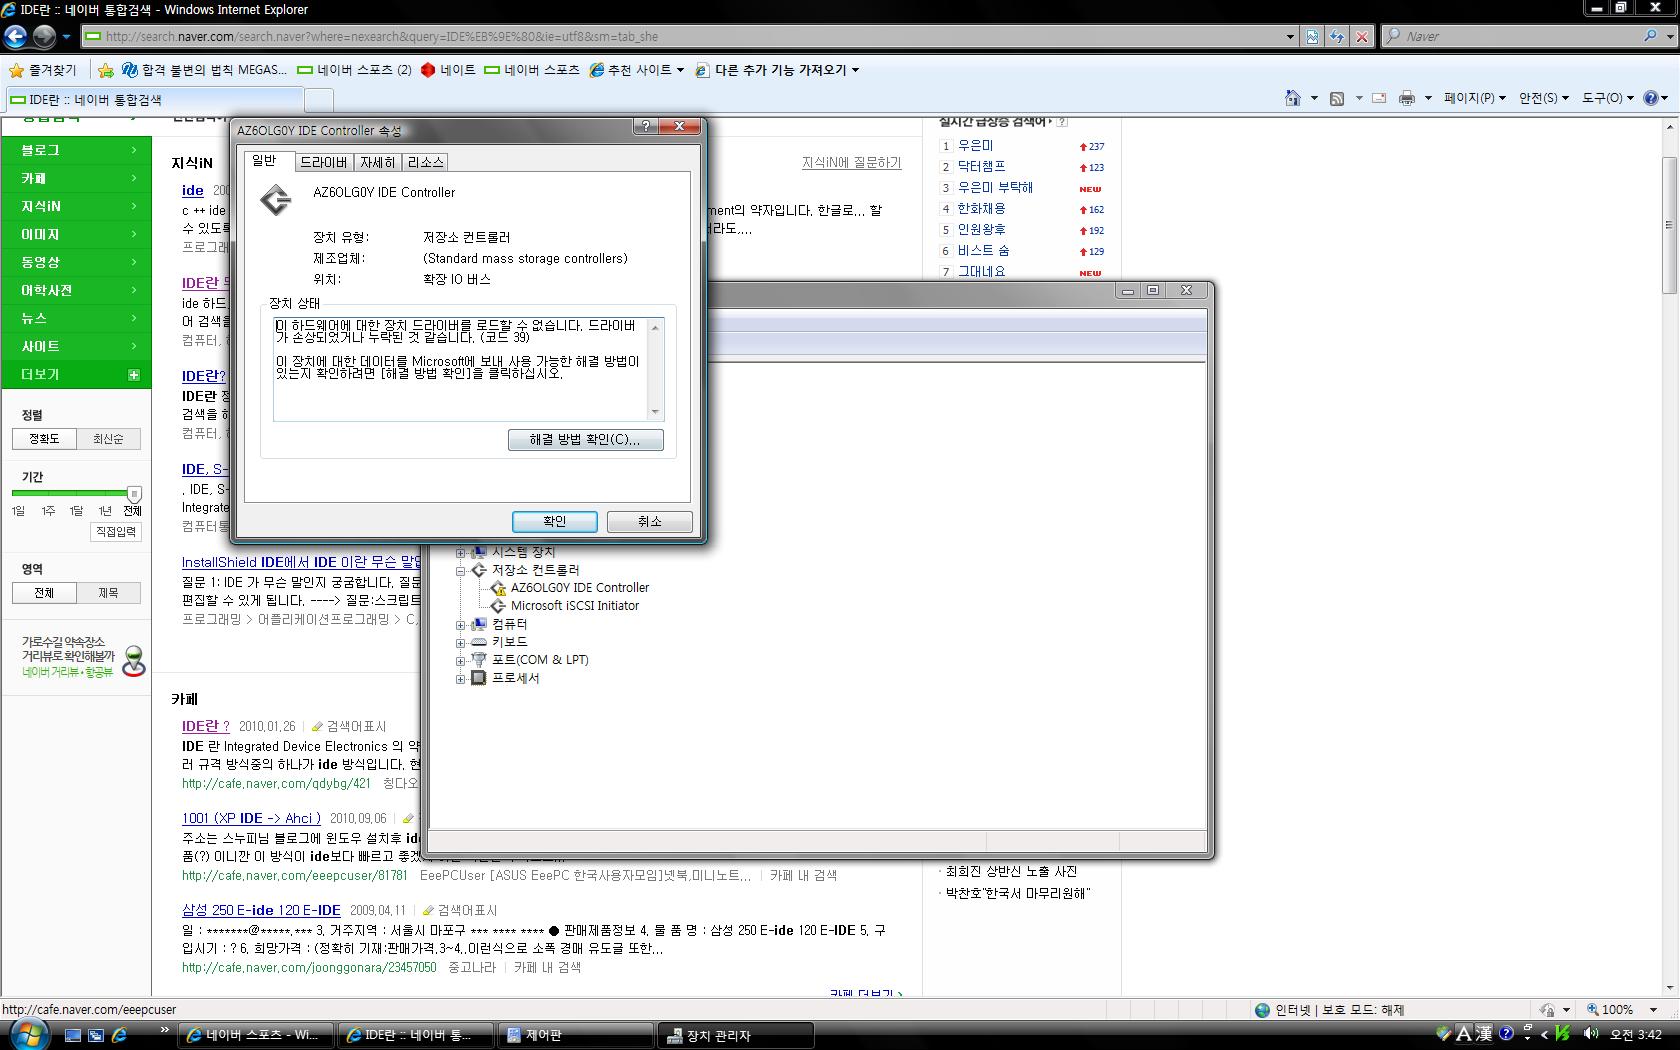Screen dimensions: 1680x1050
Task: Click the 기간 period slider handle
Action: click(x=134, y=493)
